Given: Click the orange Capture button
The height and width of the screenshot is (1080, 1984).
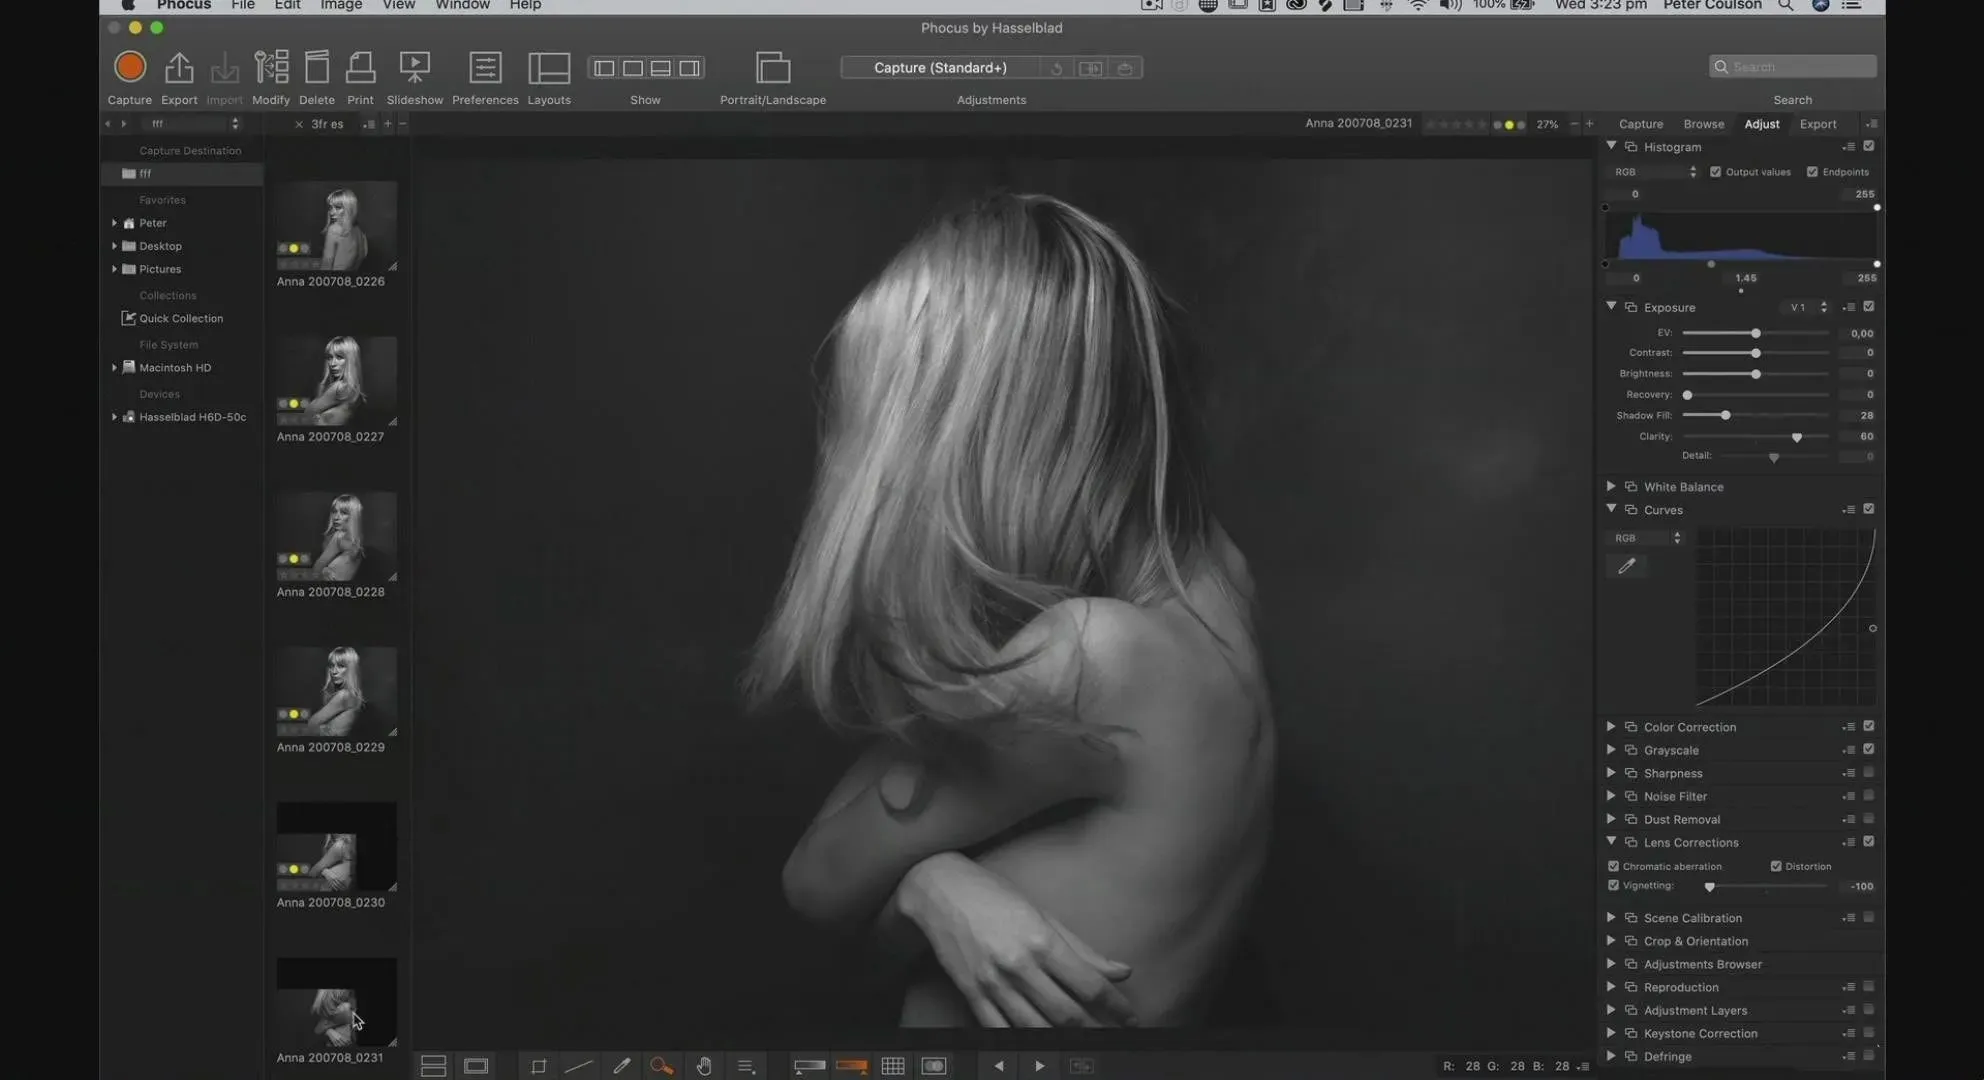Looking at the screenshot, I should coord(130,68).
